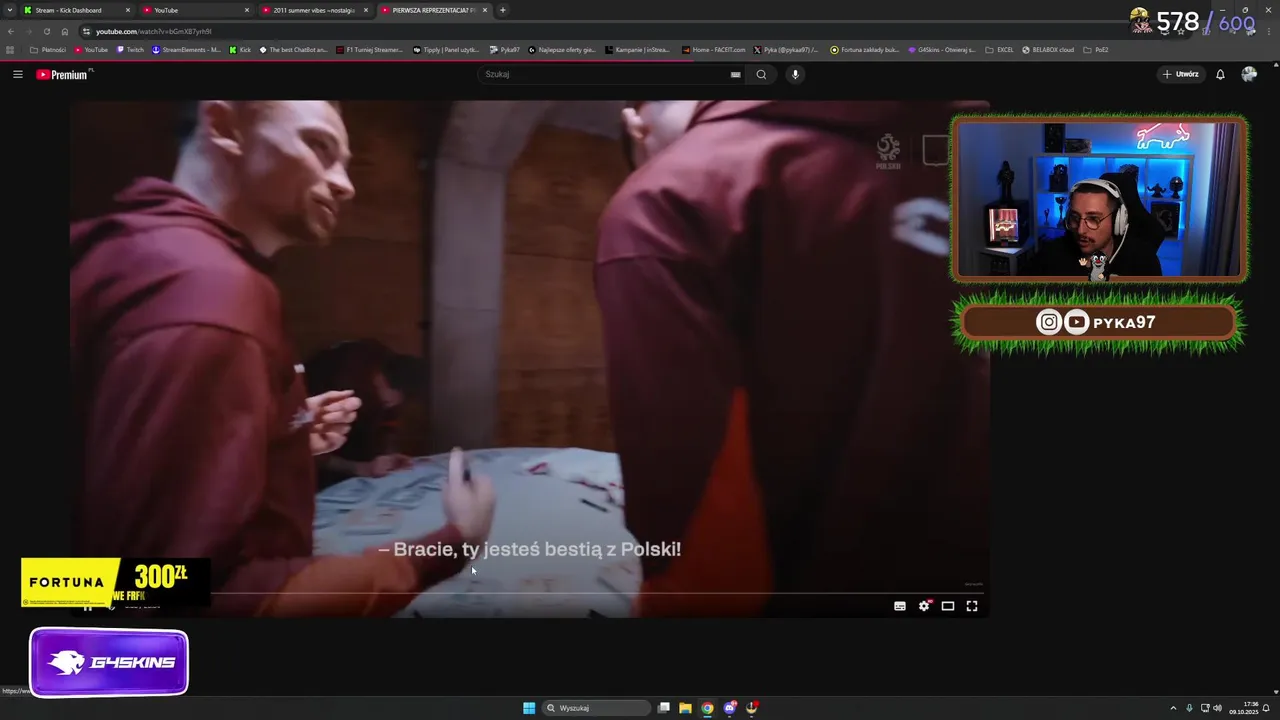Open the on-screen keyboard icon in search box
1280x720 pixels.
[x=735, y=74]
